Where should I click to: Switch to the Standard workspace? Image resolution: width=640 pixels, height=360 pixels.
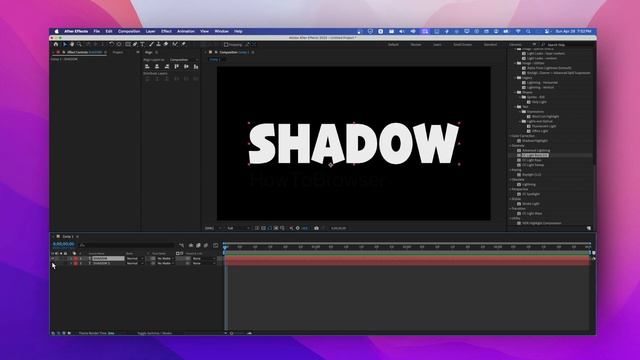point(490,44)
